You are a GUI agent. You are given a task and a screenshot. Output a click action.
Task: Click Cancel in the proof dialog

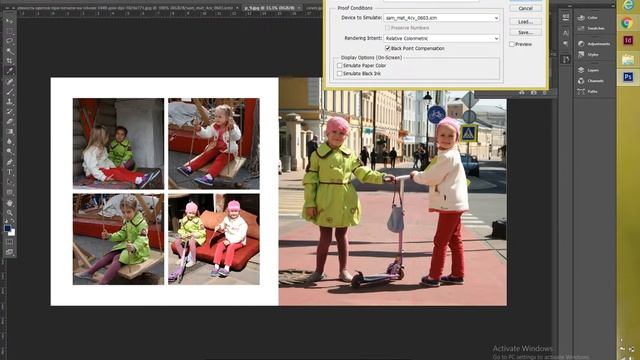coord(525,8)
